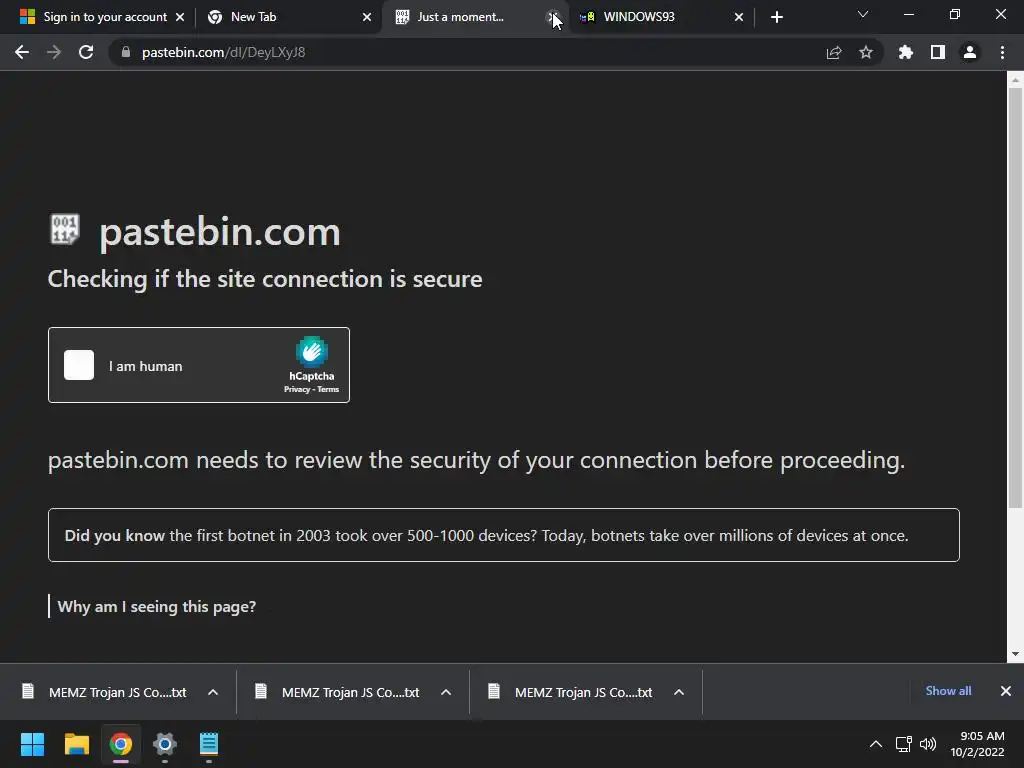The image size is (1024, 768).
Task: Click the pastebin.com heading text
Action: coord(220,232)
